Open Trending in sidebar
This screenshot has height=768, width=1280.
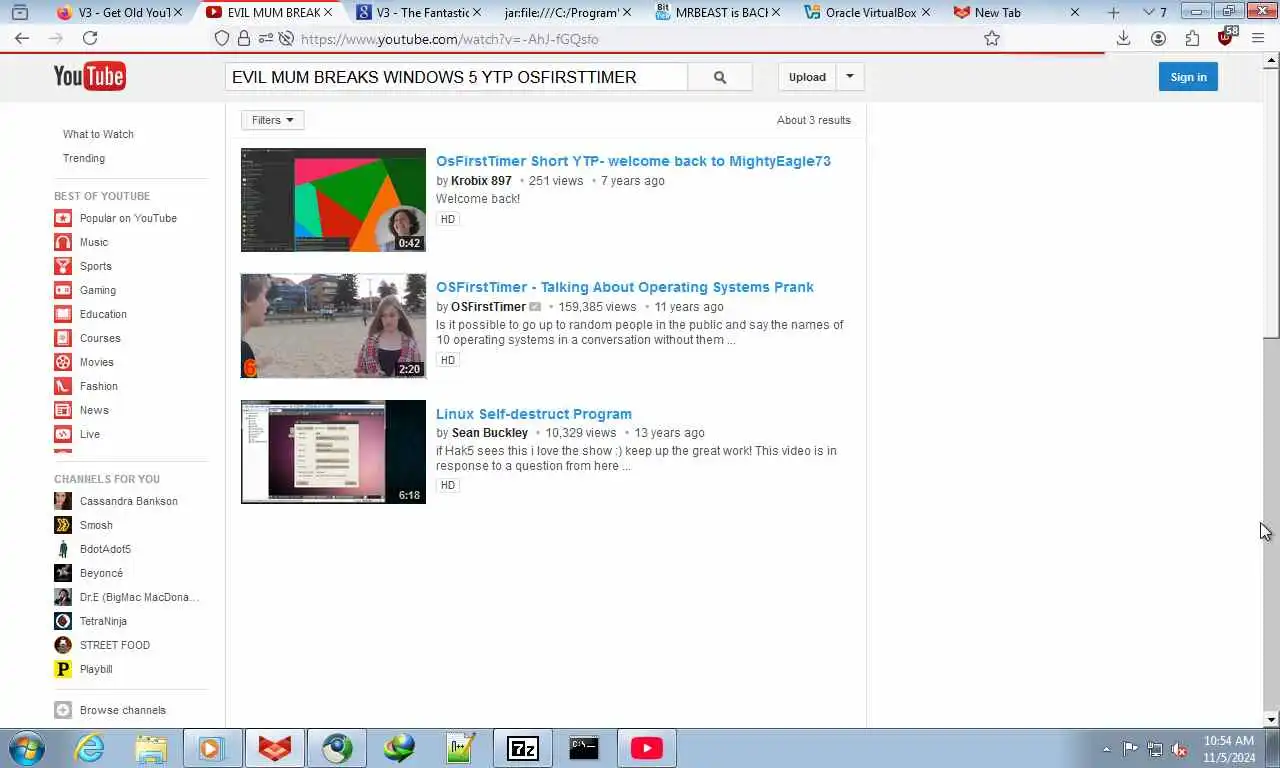click(84, 158)
